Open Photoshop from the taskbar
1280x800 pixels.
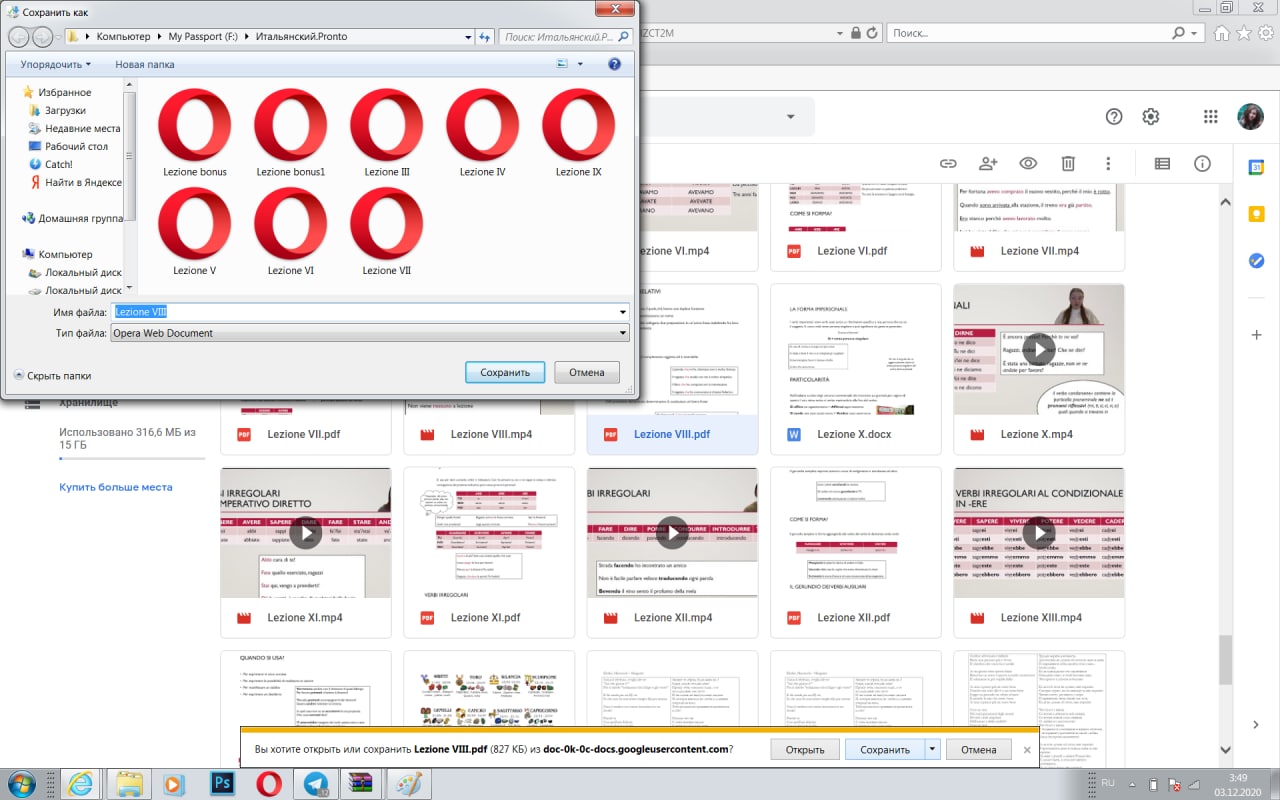point(222,783)
